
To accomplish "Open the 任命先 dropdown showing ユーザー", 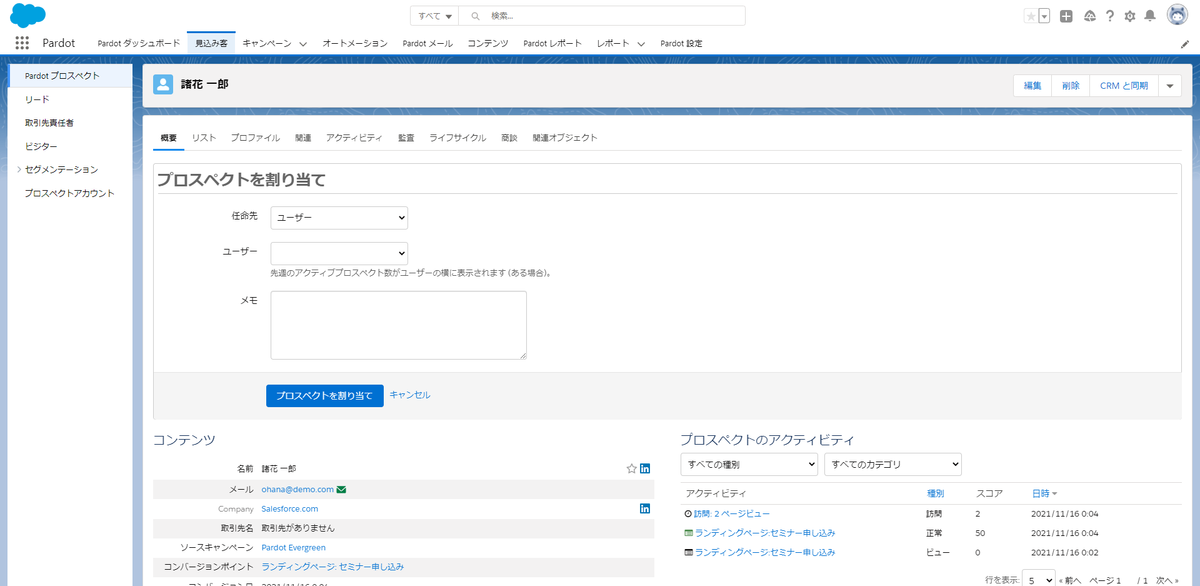I will [x=339, y=217].
